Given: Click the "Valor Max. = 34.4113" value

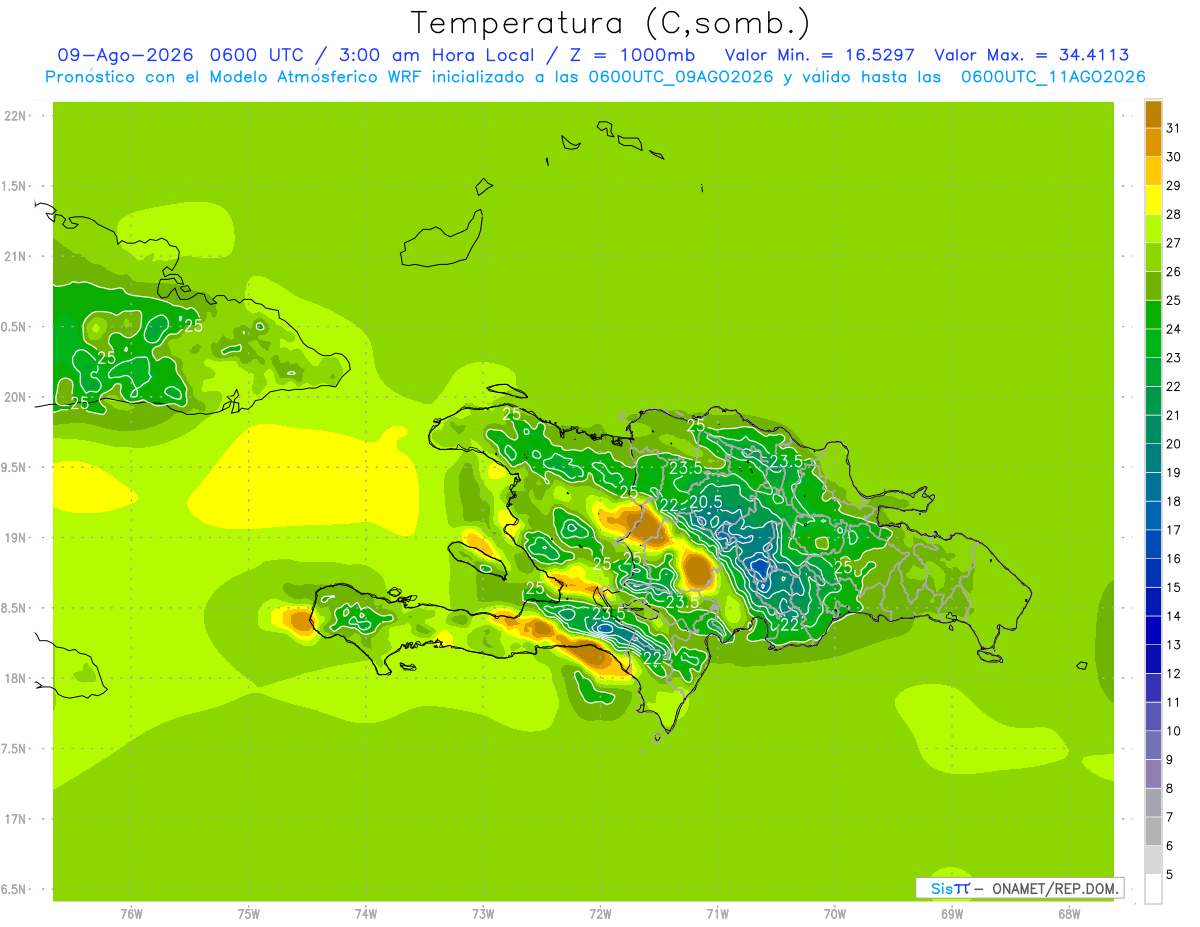Looking at the screenshot, I should 1032,55.
